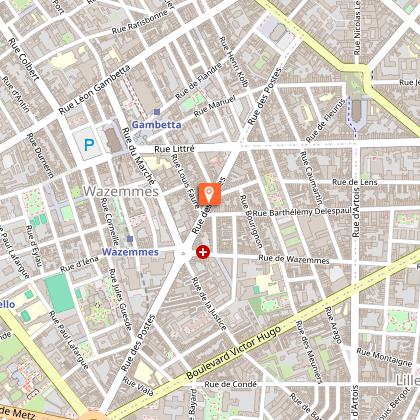Viewport: 420px width, 420px height.
Task: Click the green sports field near Rue d'Iéna
Action: 59,293
